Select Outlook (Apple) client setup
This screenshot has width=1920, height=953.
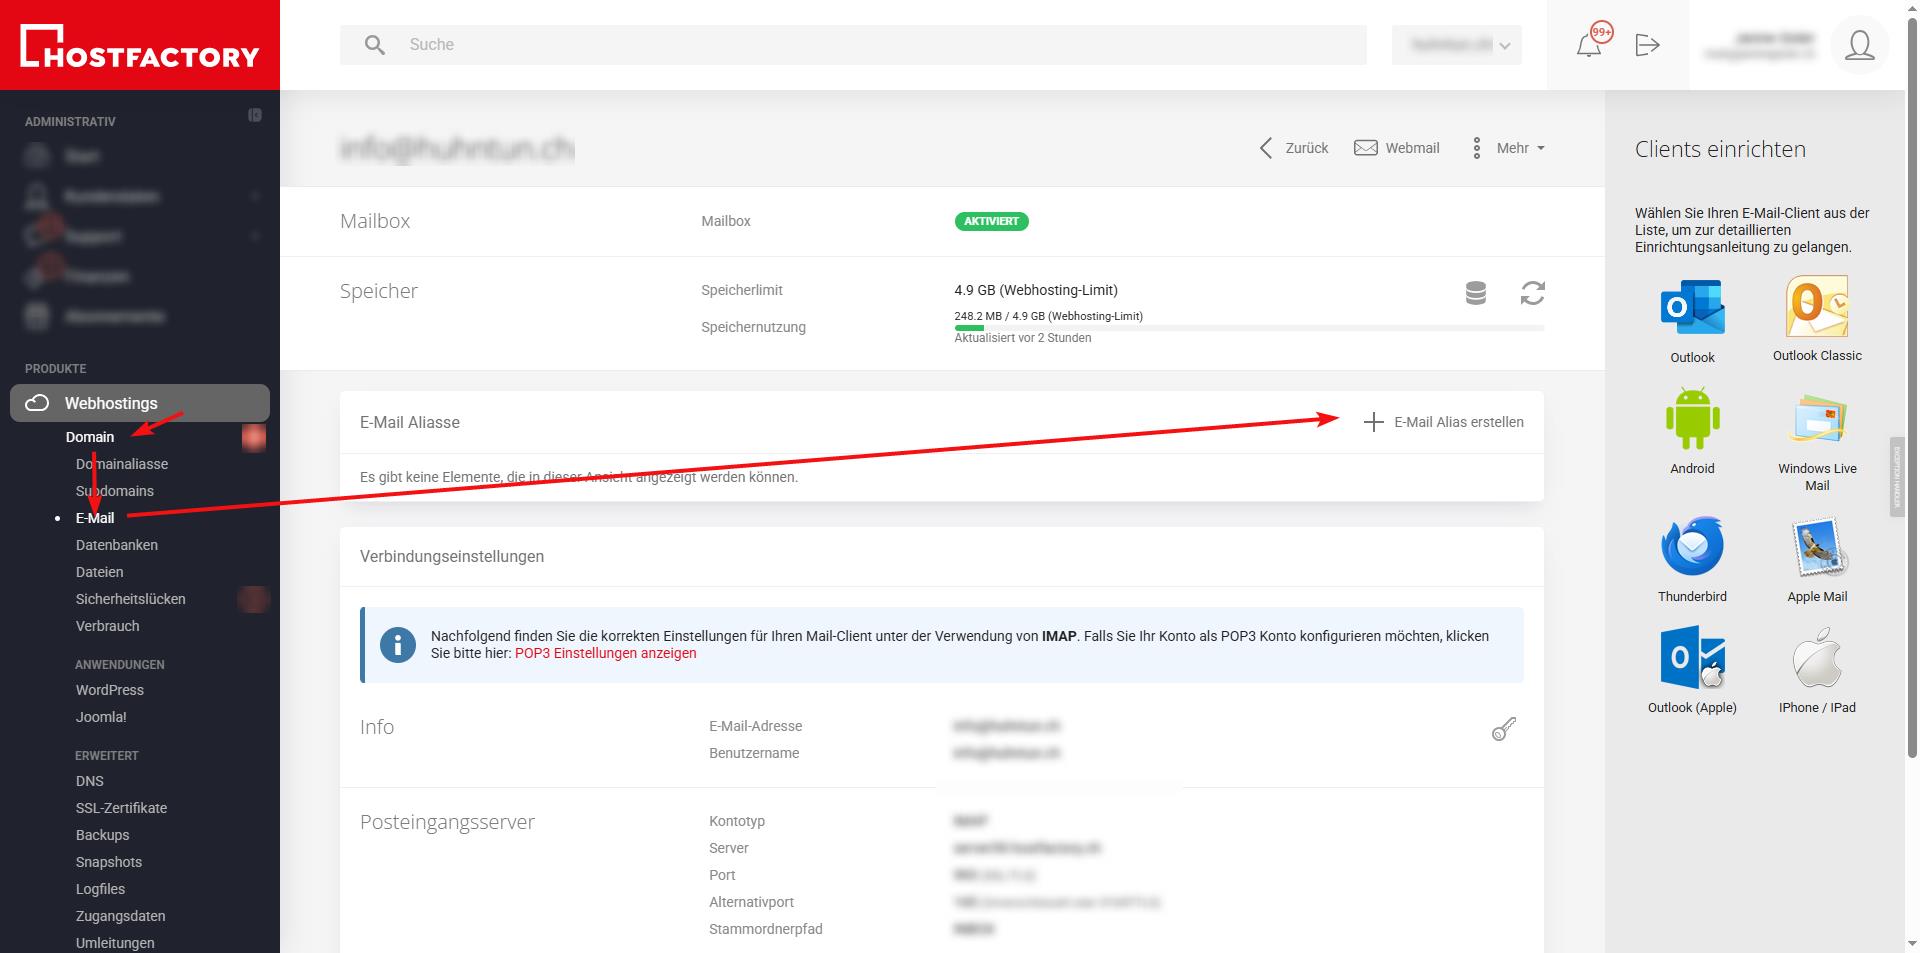(1692, 670)
